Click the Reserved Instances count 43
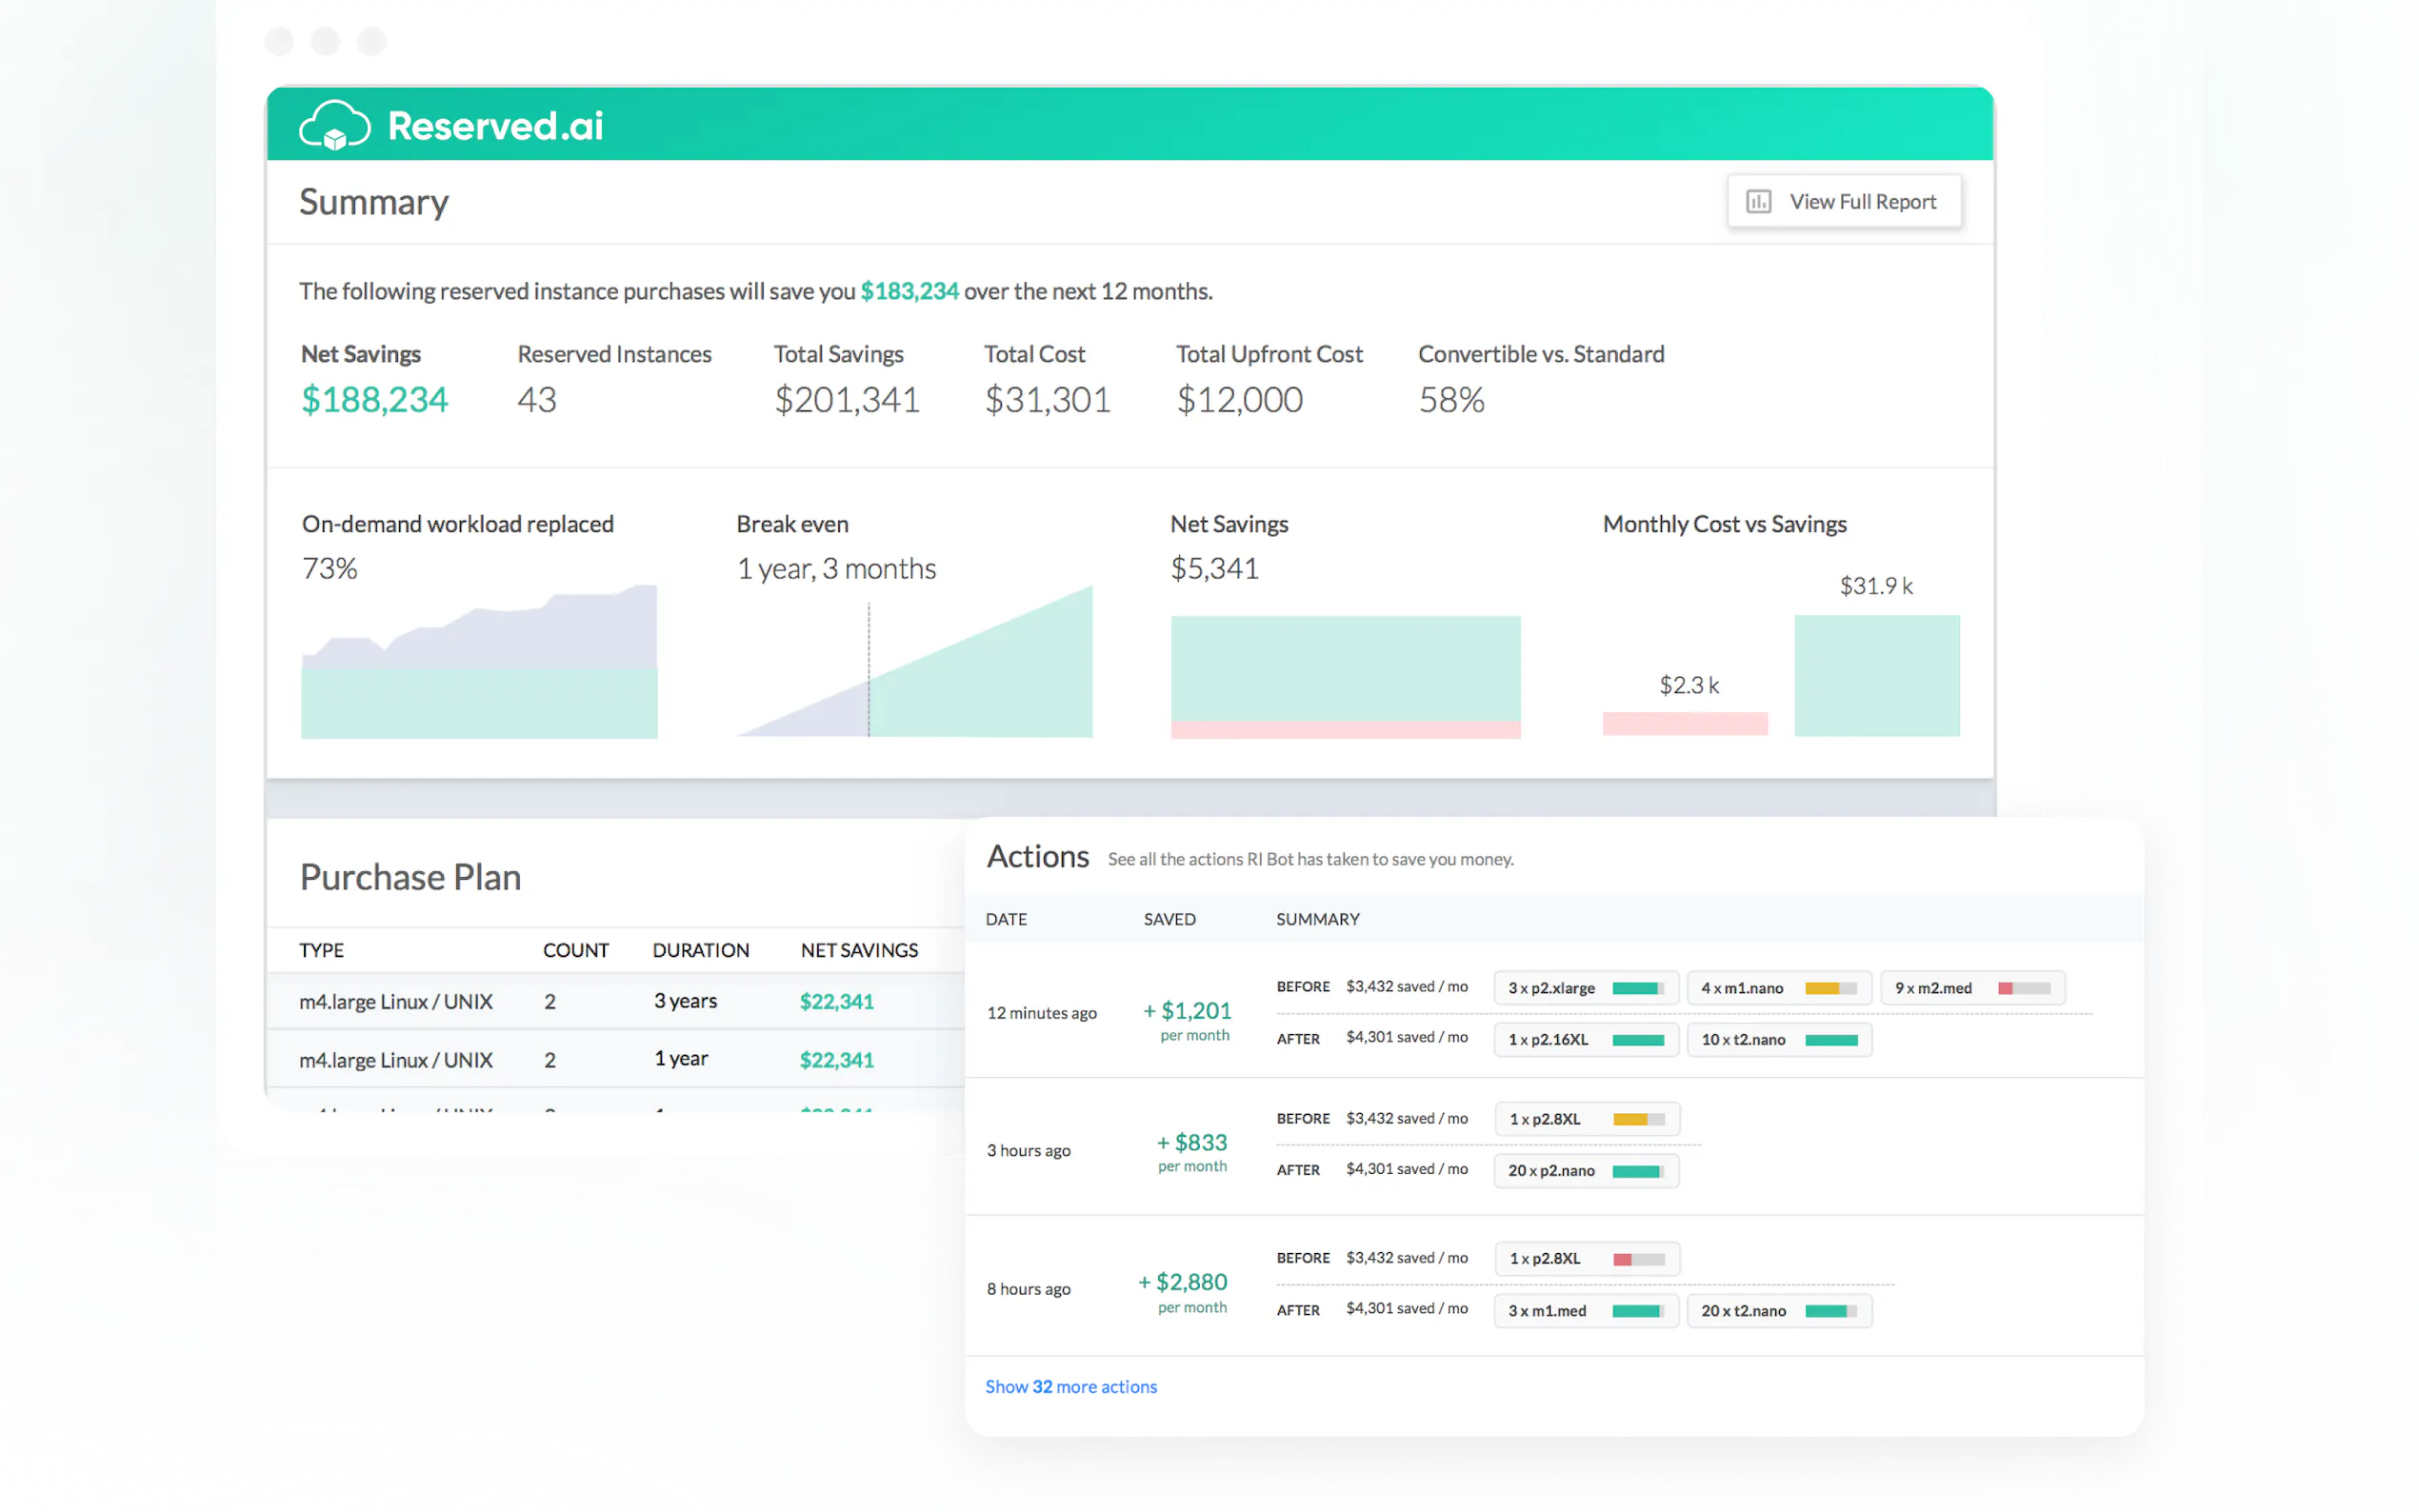This screenshot has width=2419, height=1512. click(x=537, y=400)
